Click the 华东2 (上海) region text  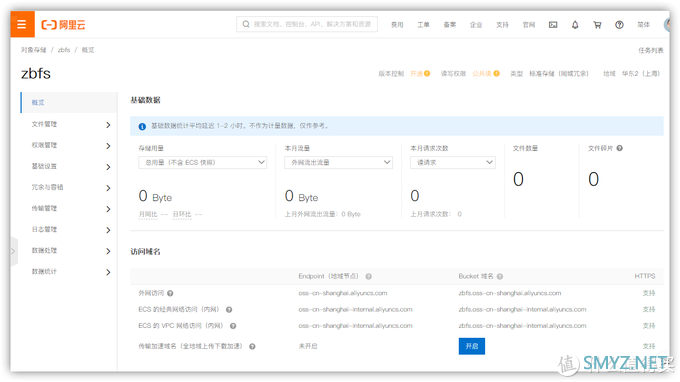[641, 74]
